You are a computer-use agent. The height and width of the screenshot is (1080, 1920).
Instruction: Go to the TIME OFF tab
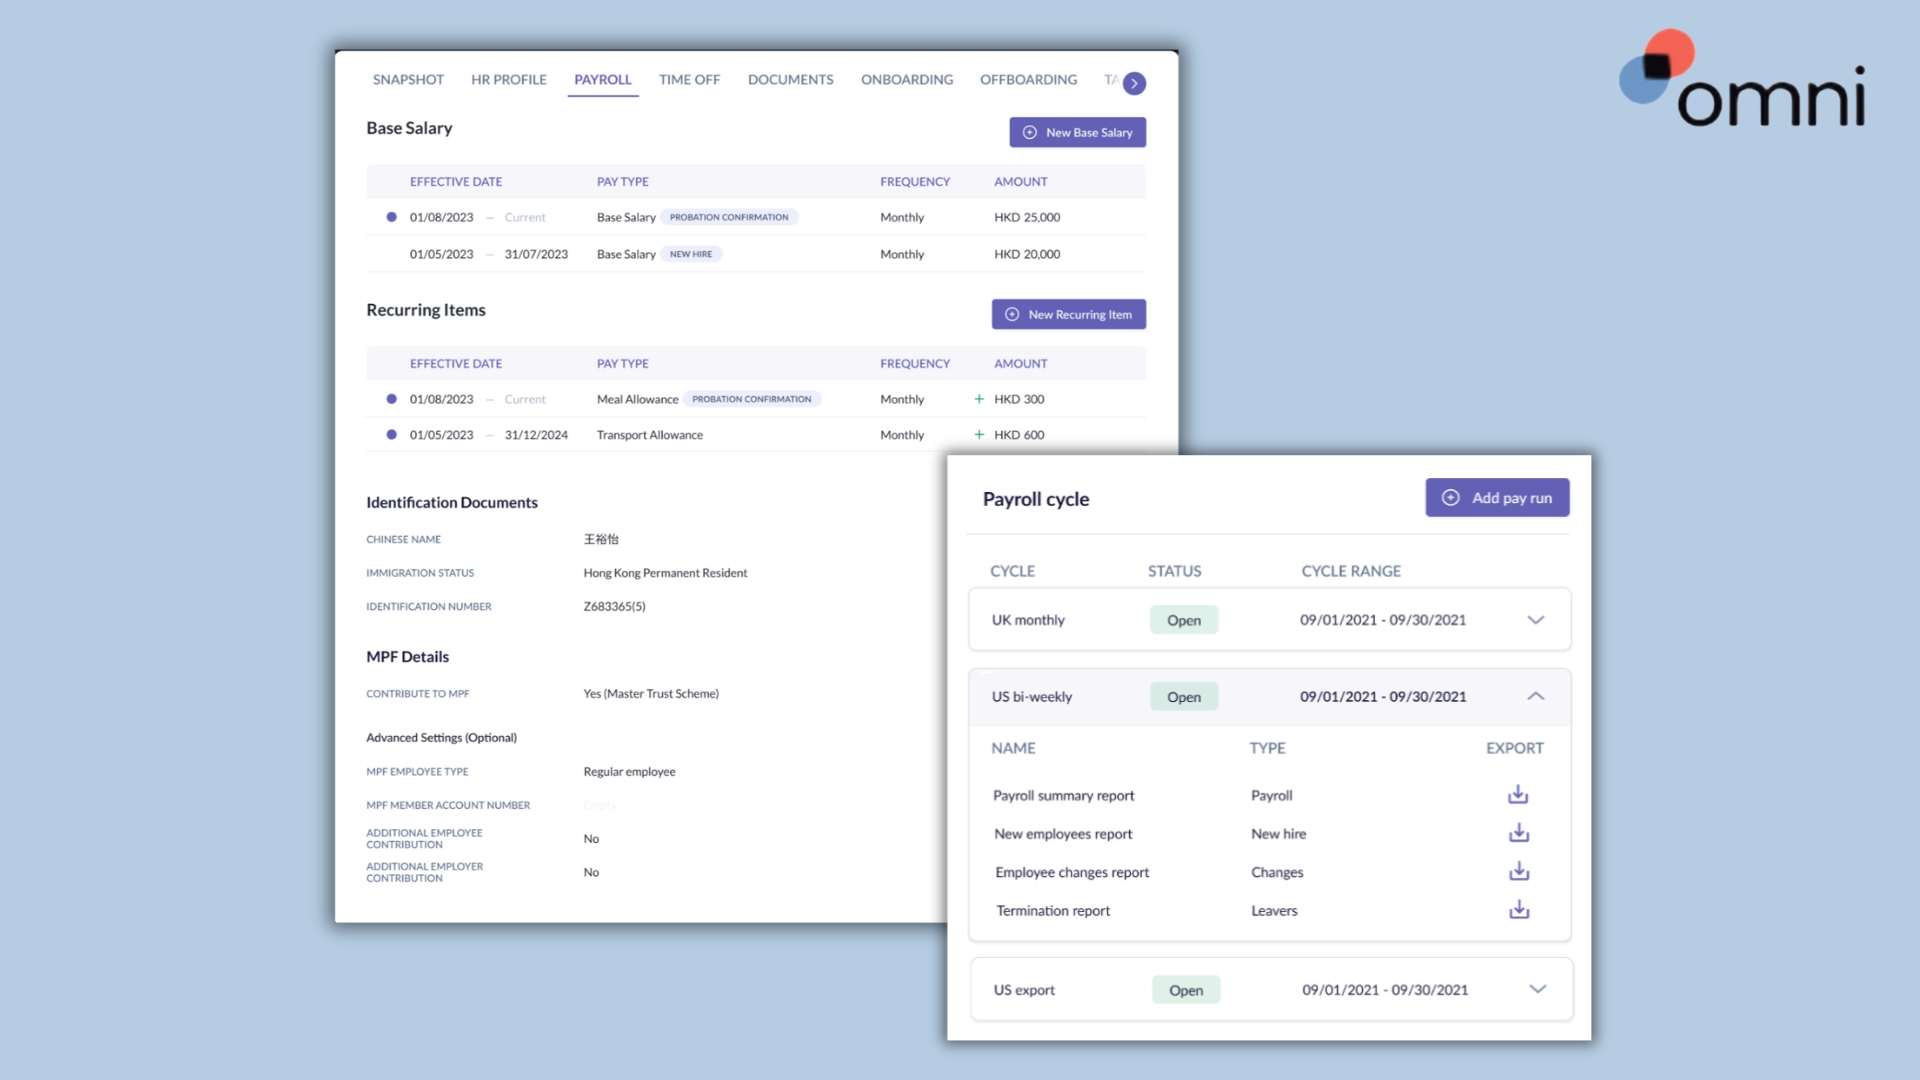click(x=689, y=80)
